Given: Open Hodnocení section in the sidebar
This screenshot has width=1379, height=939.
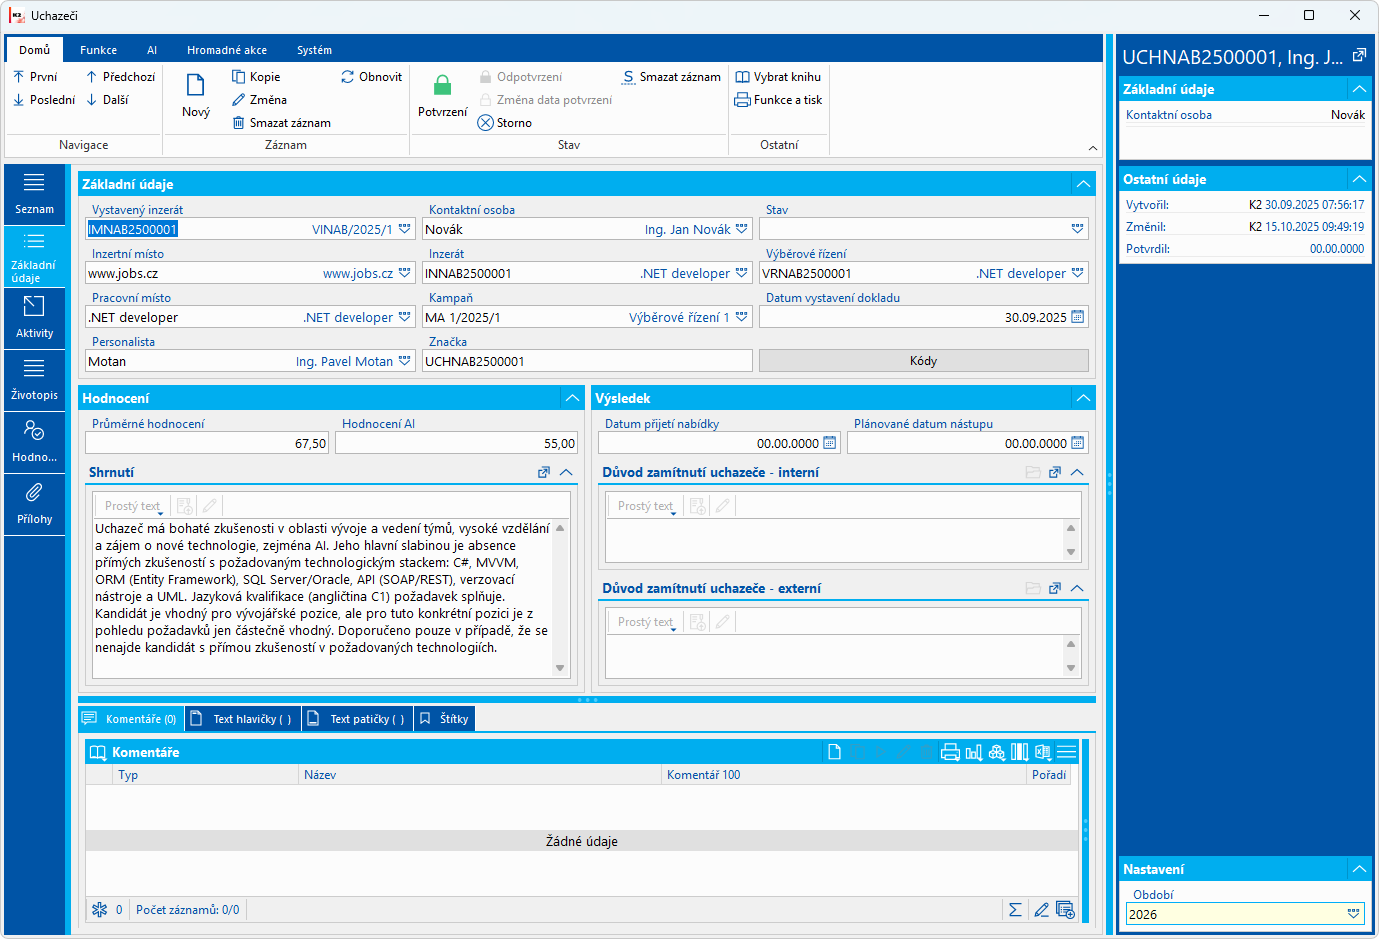Looking at the screenshot, I should [34, 442].
